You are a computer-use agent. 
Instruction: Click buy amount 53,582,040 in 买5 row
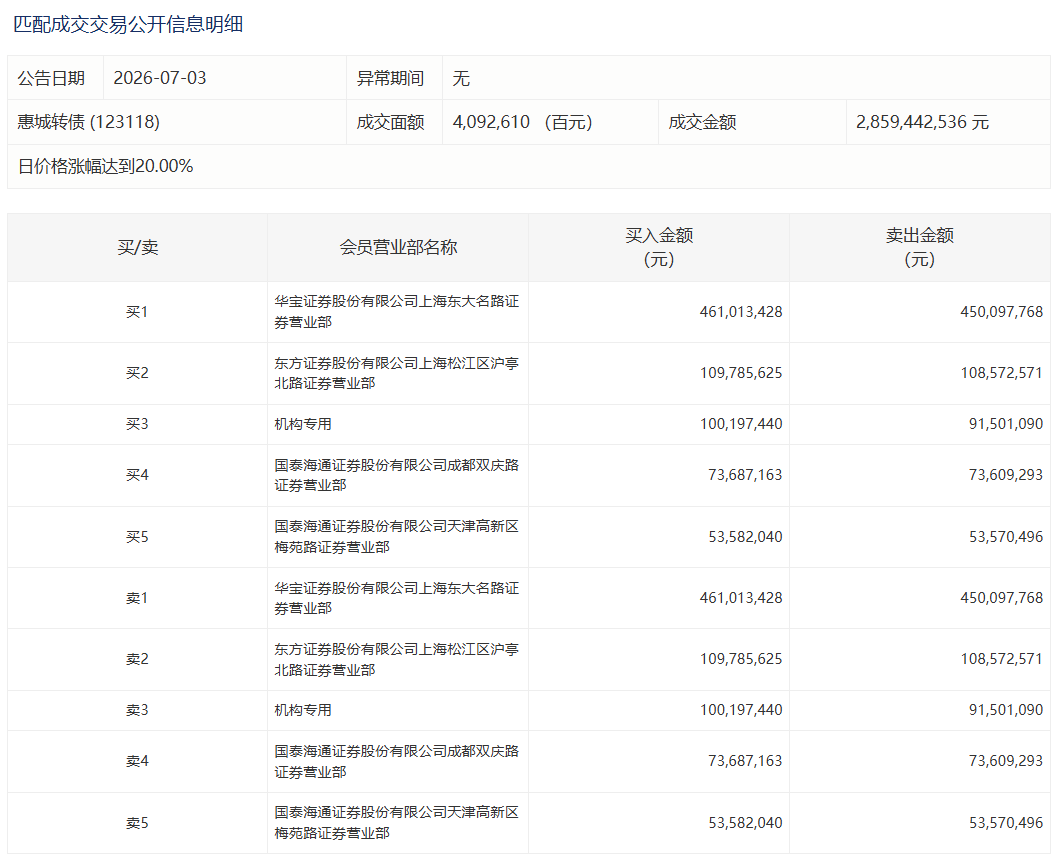point(745,537)
